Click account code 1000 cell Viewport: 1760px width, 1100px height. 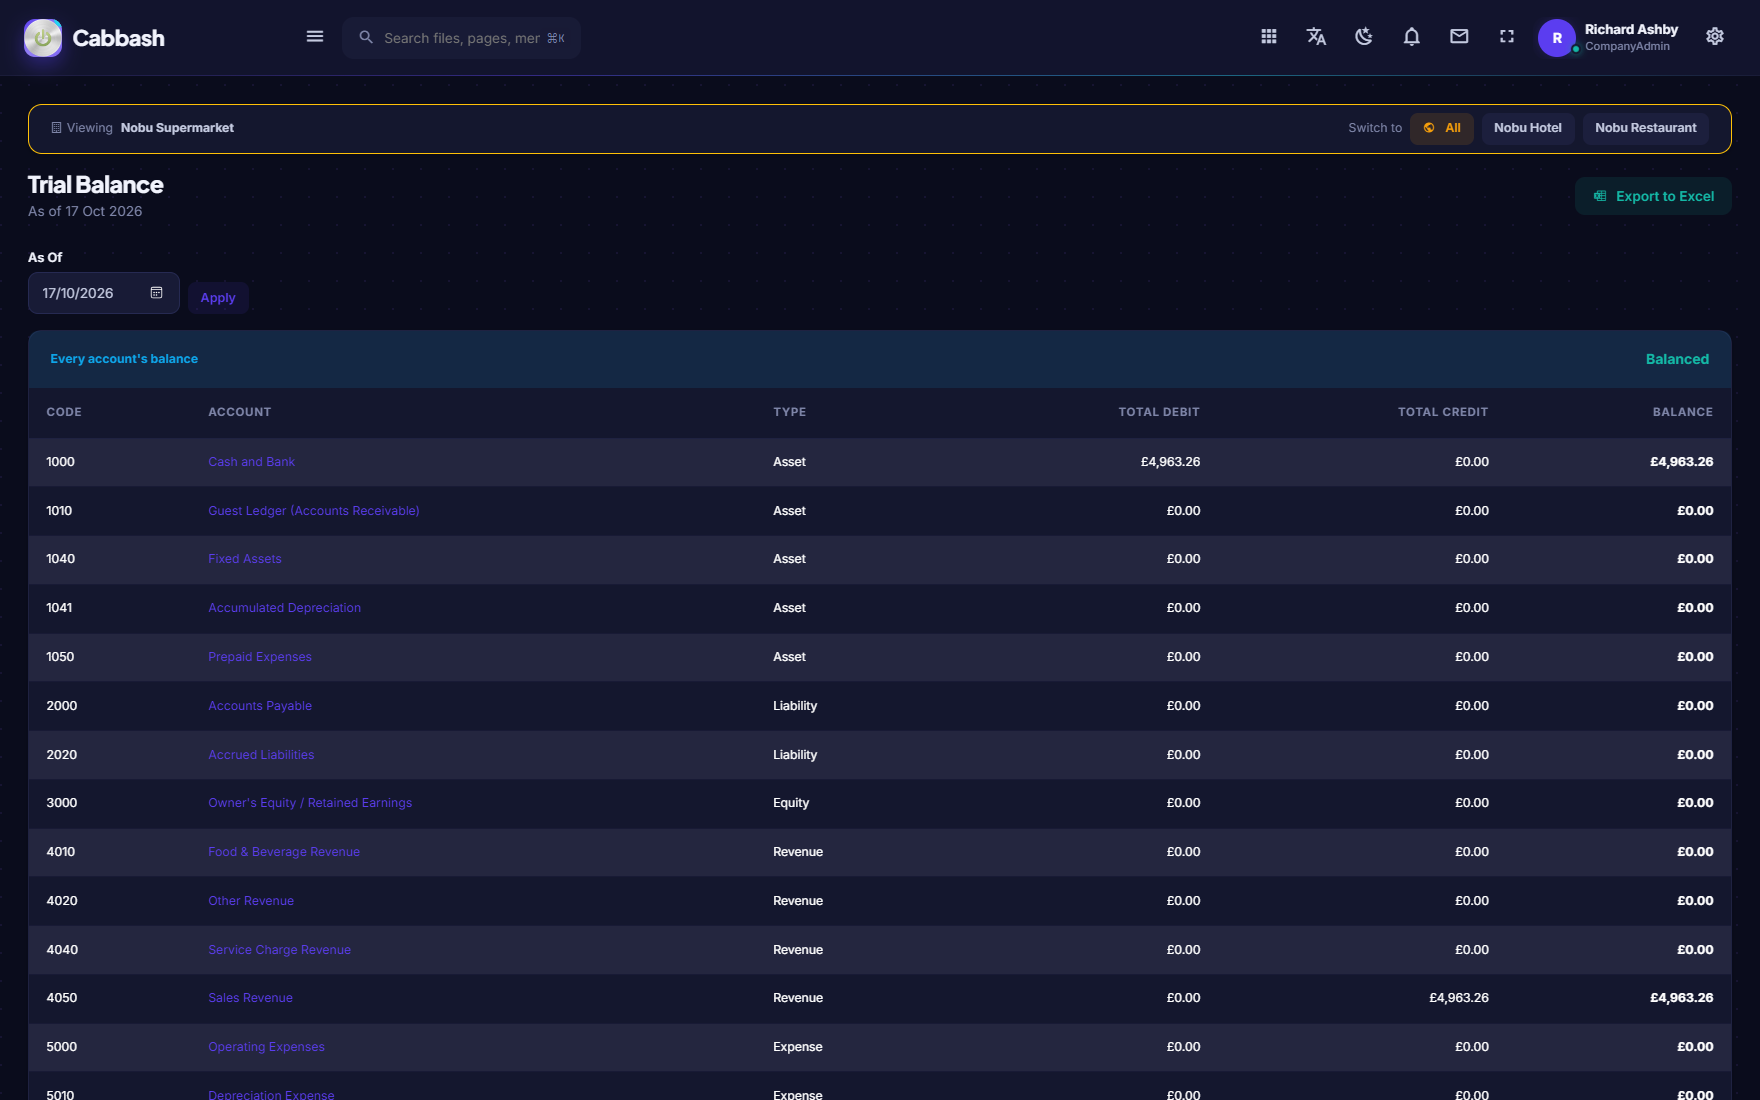pyautogui.click(x=60, y=462)
